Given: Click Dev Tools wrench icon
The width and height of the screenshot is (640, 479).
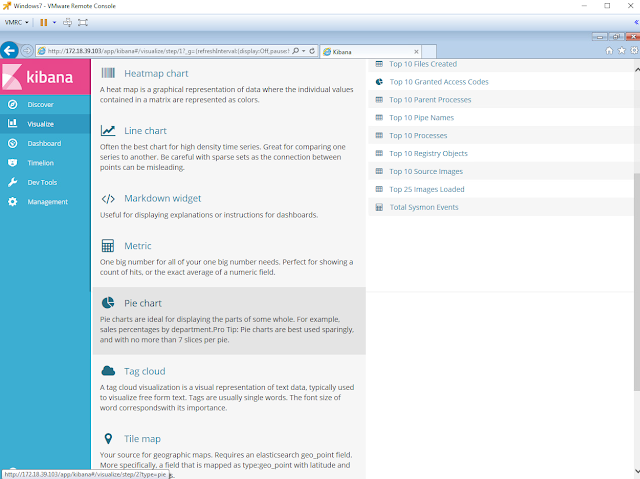Looking at the screenshot, I should point(13,182).
